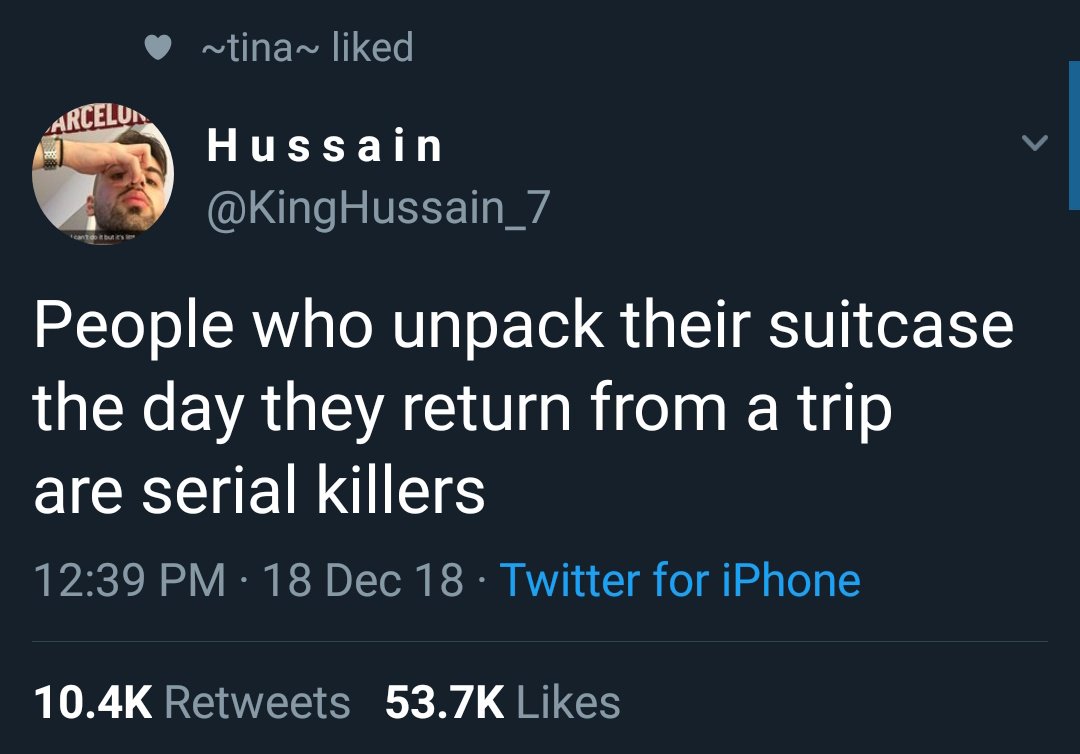The width and height of the screenshot is (1080, 754).
Task: Click the heart icon beside ~tina~ liked
Action: [x=158, y=48]
